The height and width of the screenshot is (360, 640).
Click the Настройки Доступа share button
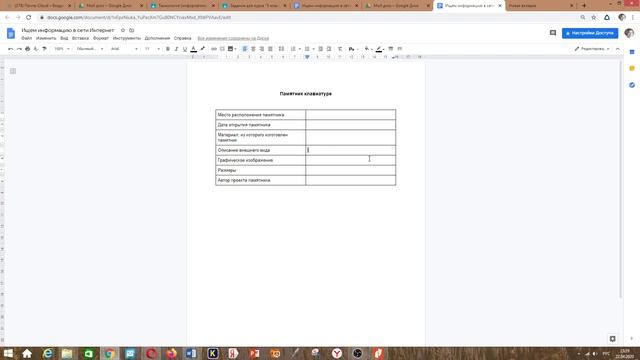click(590, 33)
